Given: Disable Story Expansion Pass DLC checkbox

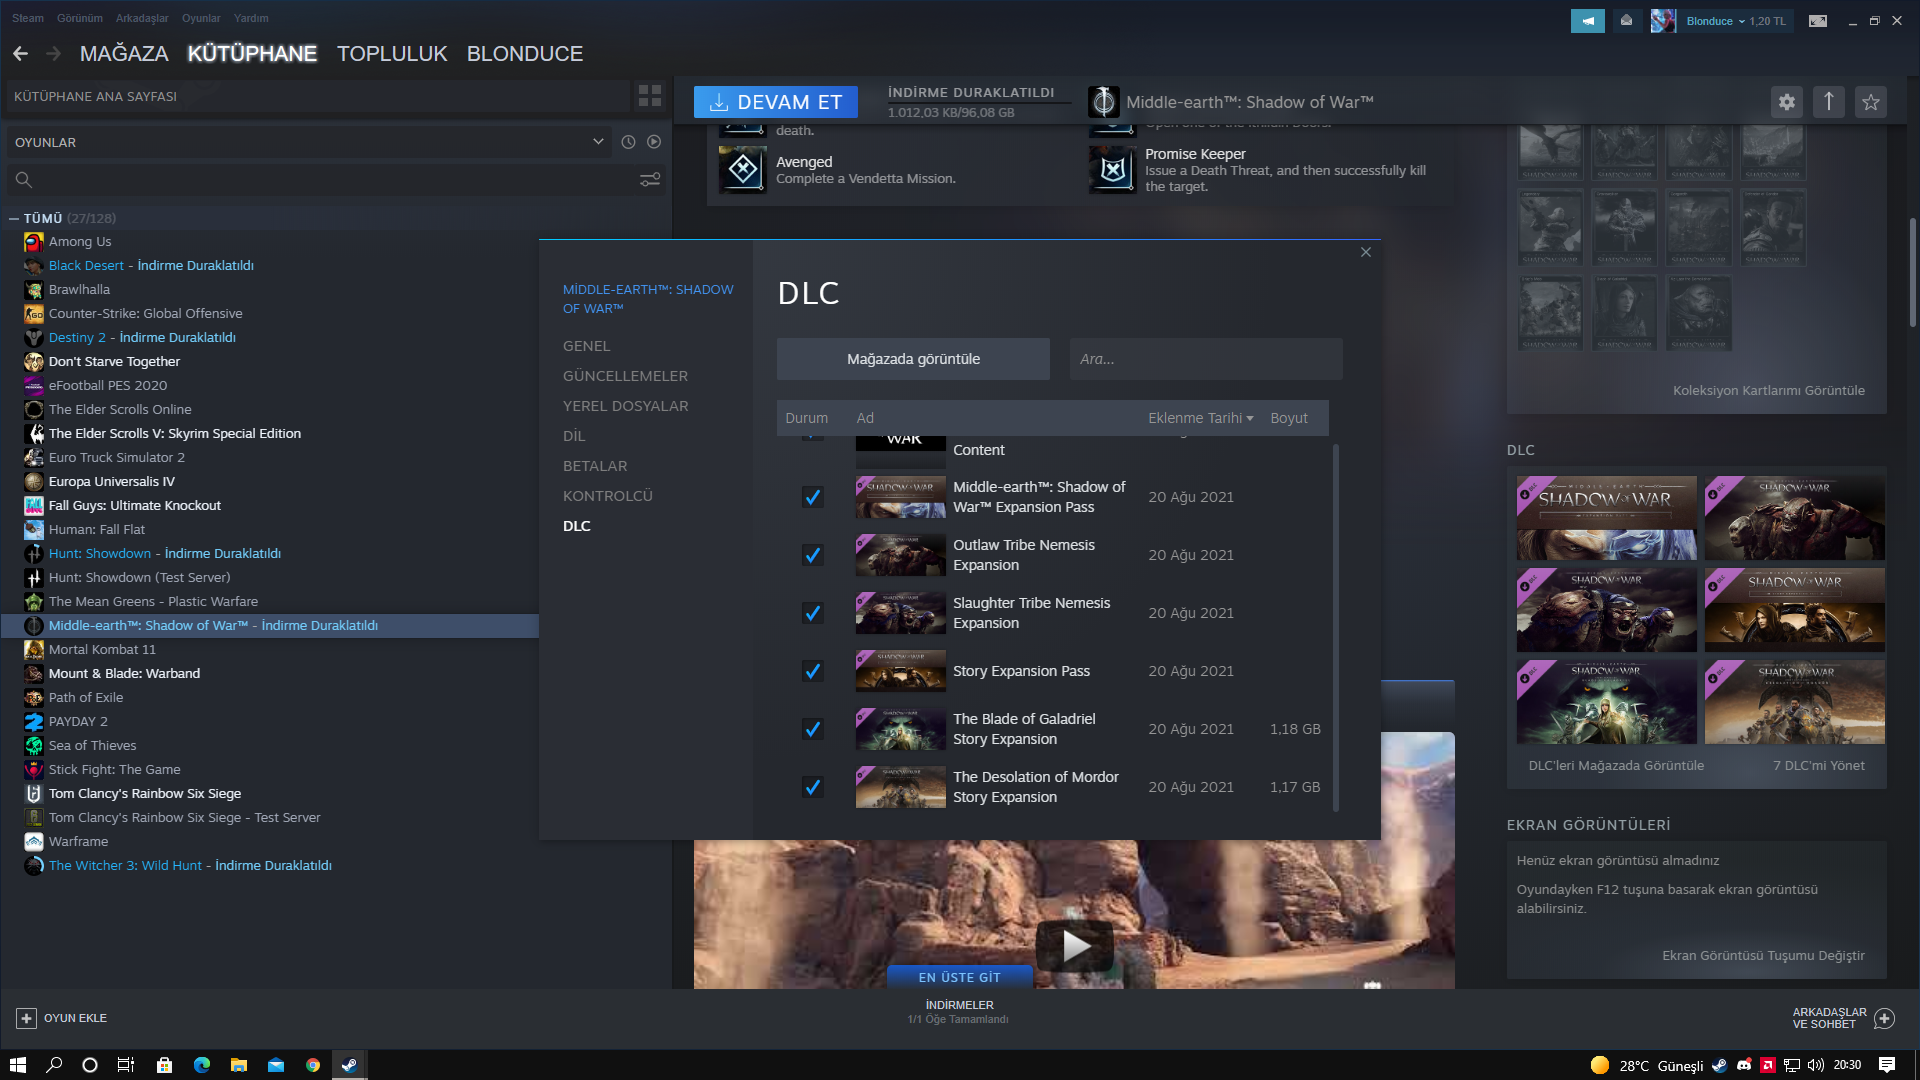Looking at the screenshot, I should (813, 671).
